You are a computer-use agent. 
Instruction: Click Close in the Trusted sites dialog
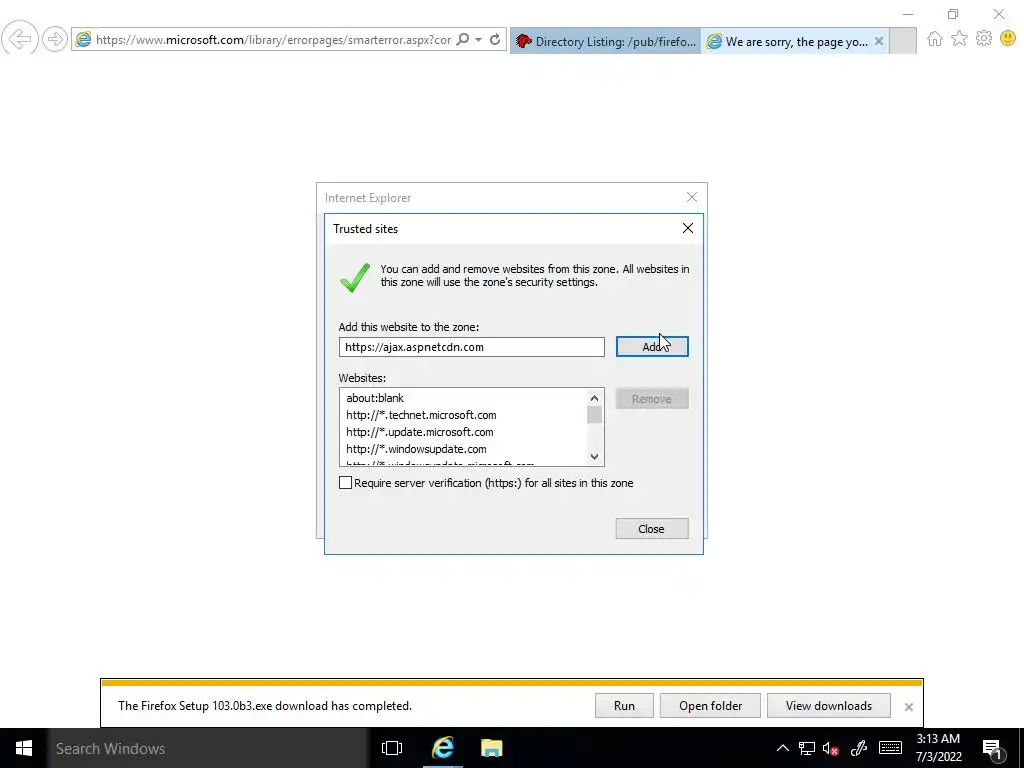(652, 529)
